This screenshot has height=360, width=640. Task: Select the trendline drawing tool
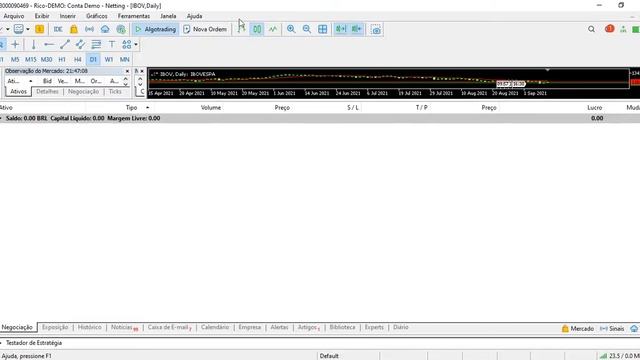[x=65, y=44]
